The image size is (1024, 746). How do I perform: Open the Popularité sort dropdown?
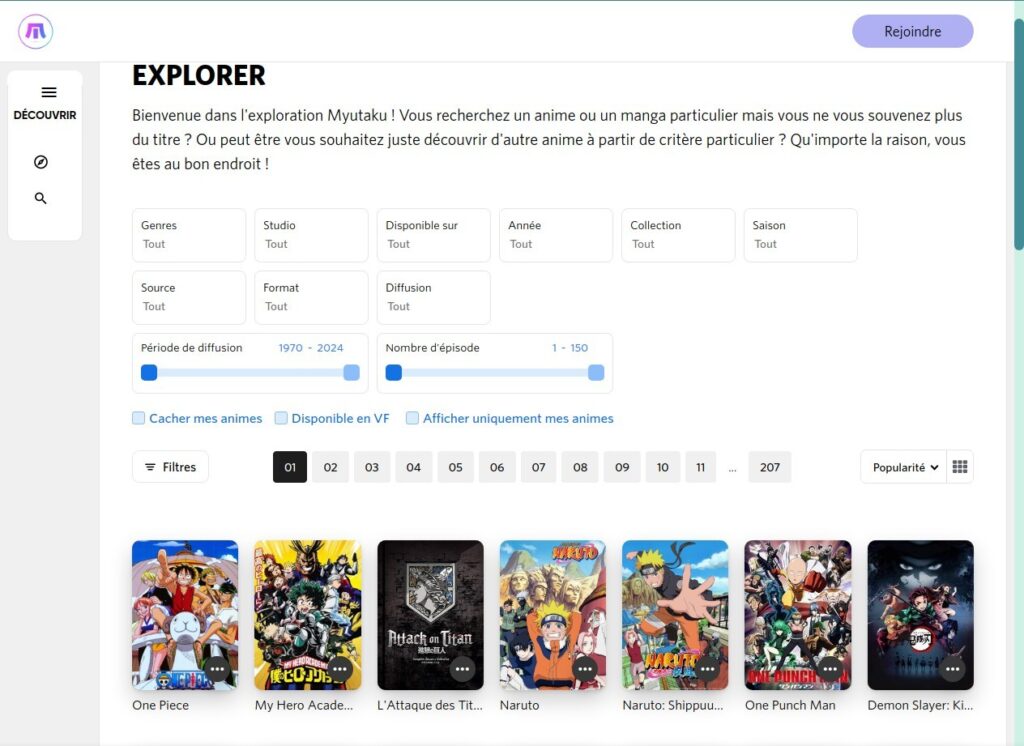pyautogui.click(x=904, y=467)
